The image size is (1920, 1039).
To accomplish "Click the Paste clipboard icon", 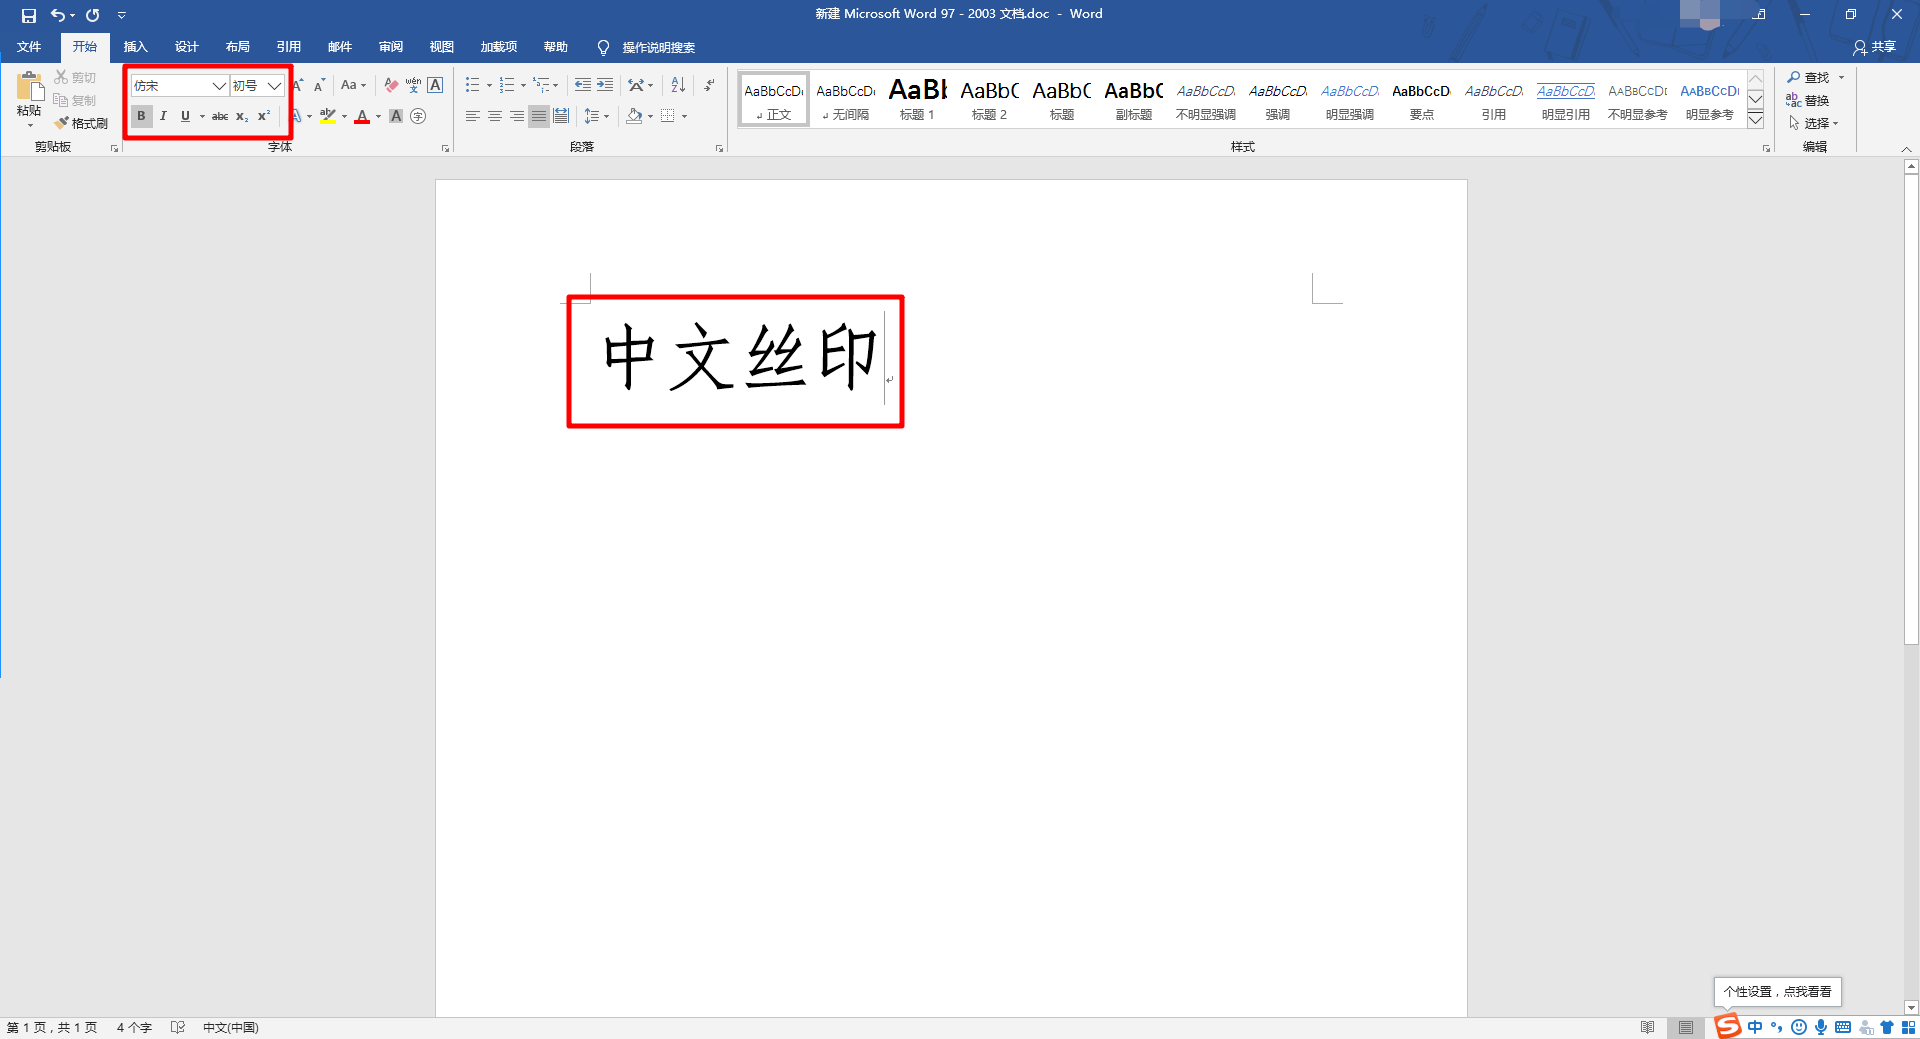I will pos(30,86).
